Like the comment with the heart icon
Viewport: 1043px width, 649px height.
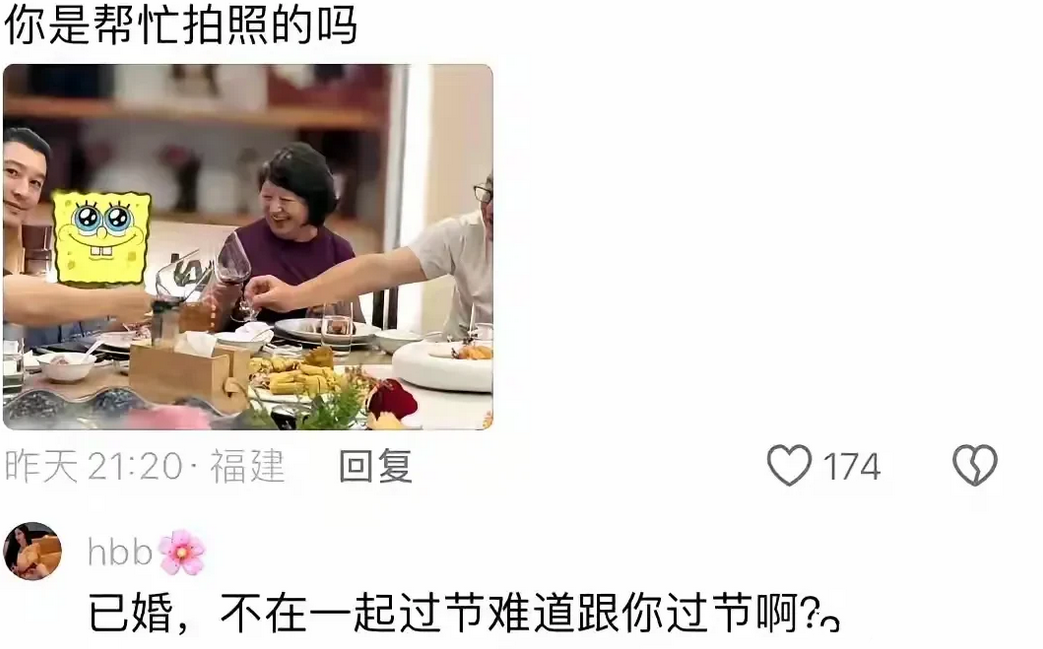[789, 465]
